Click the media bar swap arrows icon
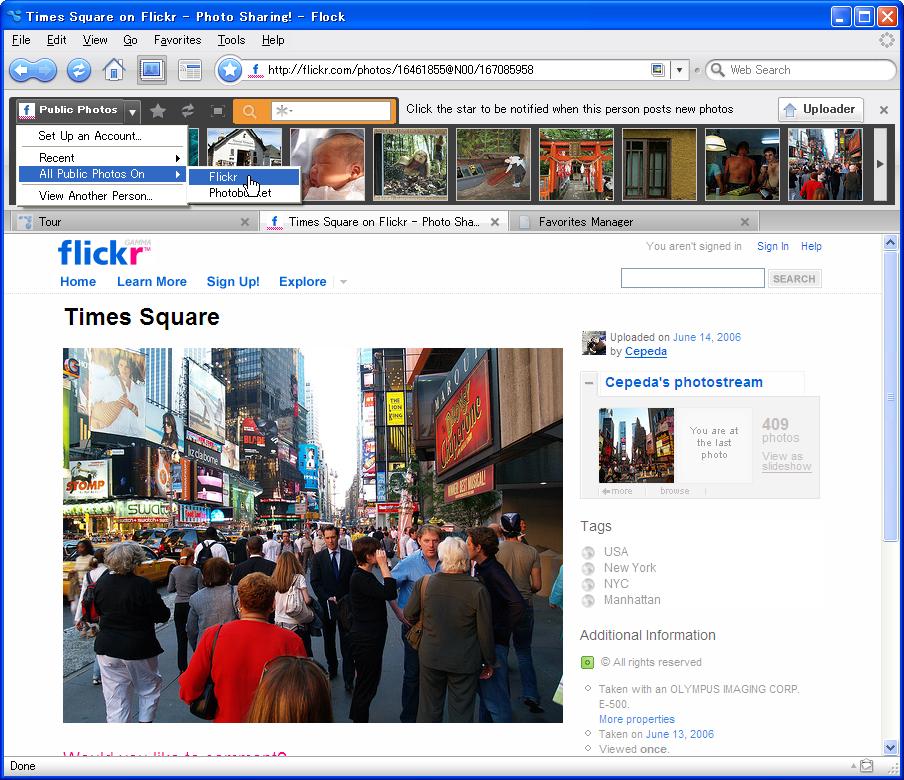Screen dimensions: 904x780 187,110
